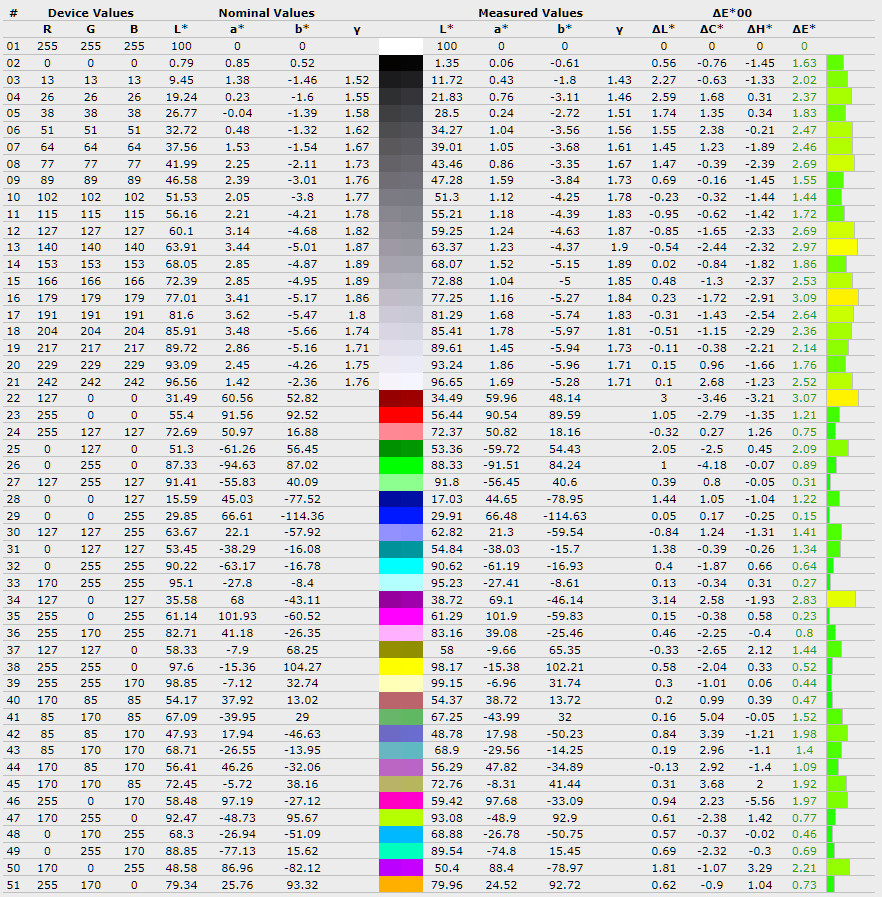Click the ΔH* column header
This screenshot has height=897, width=882.
[x=762, y=29]
